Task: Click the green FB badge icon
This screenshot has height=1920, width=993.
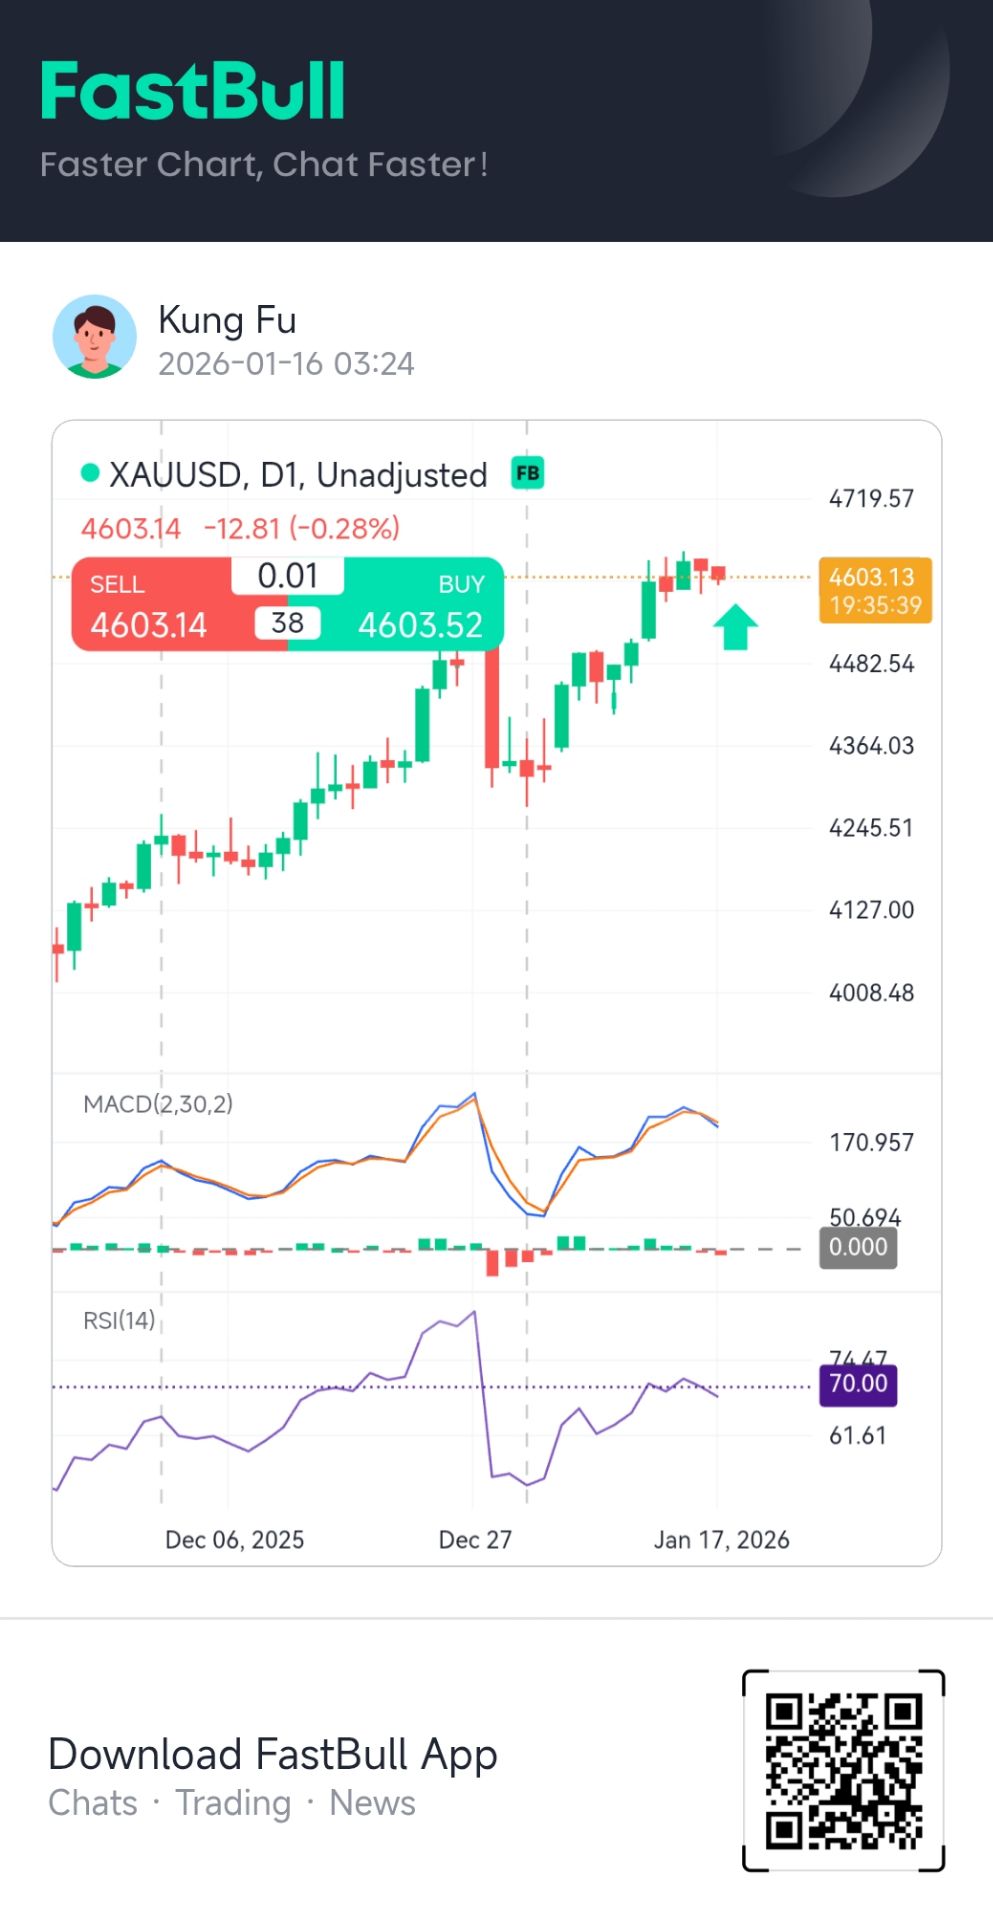Action: tap(527, 473)
